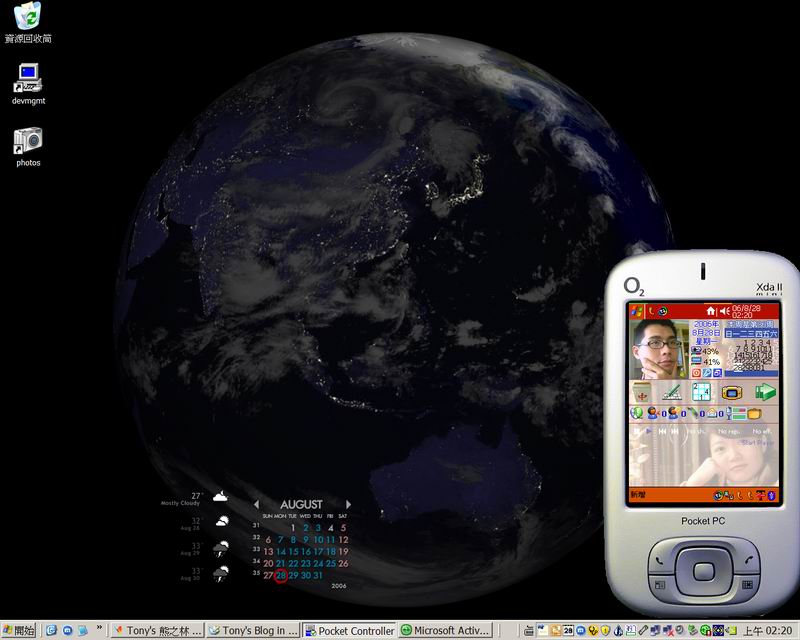The height and width of the screenshot is (640, 800).
Task: Tap the phone icon in Pocket PC titlebar
Action: point(652,311)
